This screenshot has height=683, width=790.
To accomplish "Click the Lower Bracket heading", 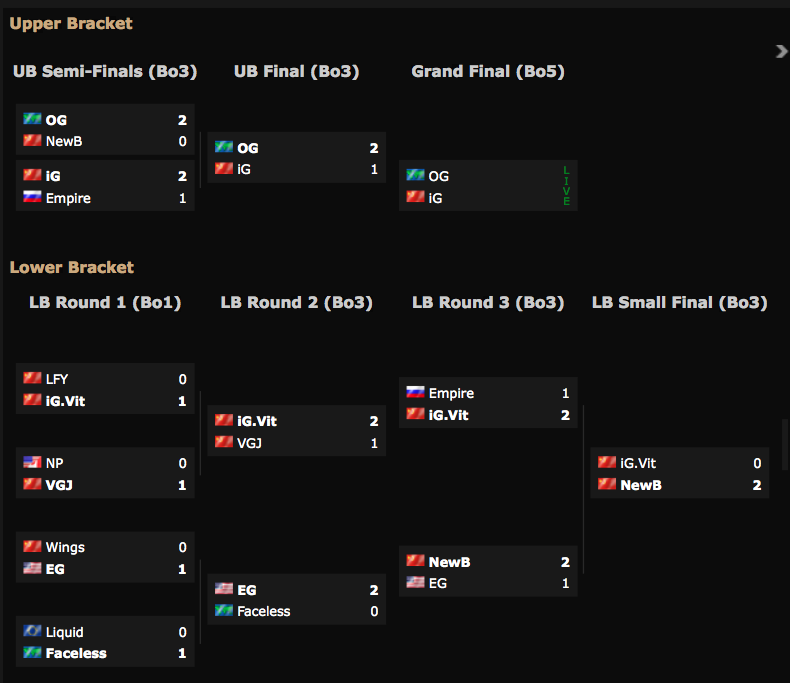I will [72, 267].
